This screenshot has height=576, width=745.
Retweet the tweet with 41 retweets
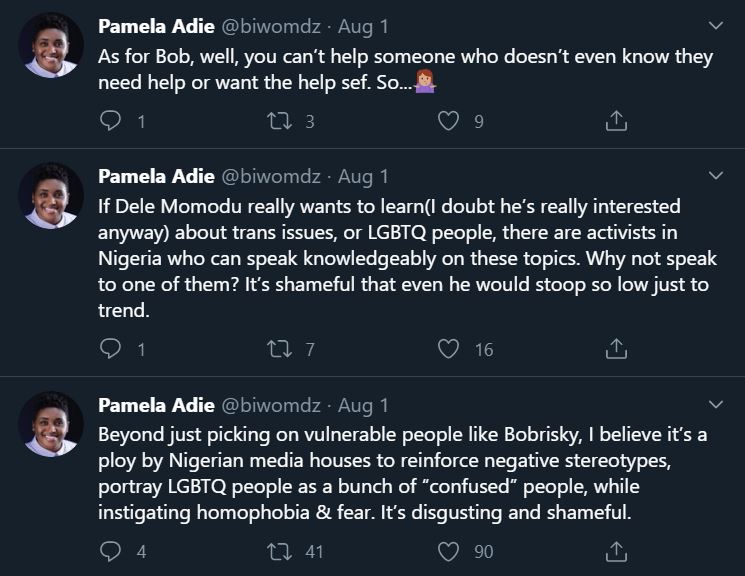[279, 551]
